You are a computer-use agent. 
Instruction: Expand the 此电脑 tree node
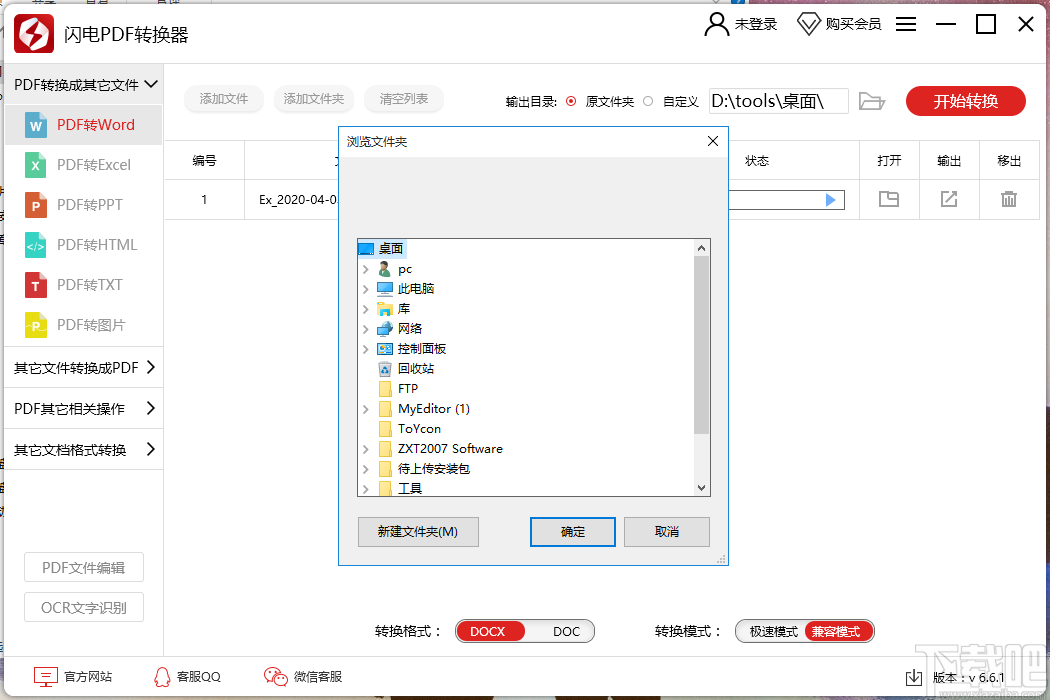click(x=365, y=288)
